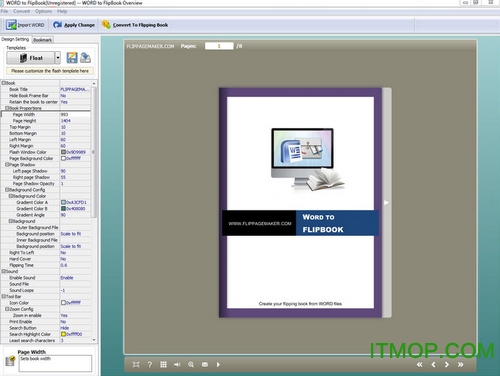Screen dimensions: 500x376
Task: Open the Float template dropdown arrow
Action: [58, 58]
